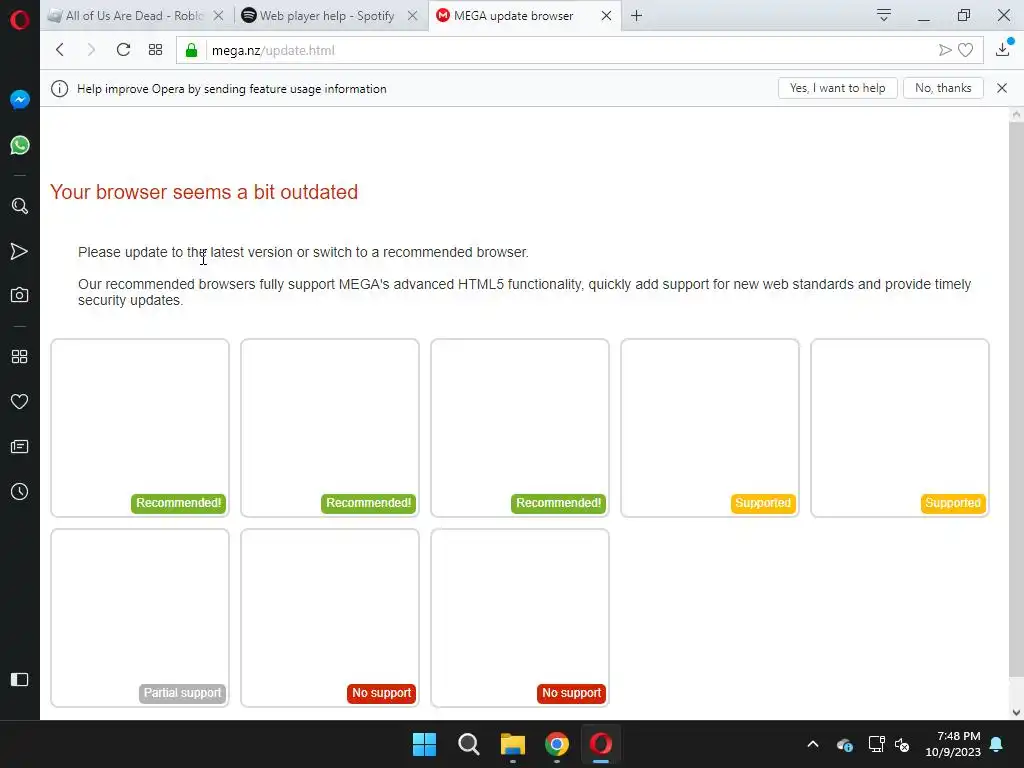Click No, thanks button
The image size is (1024, 768).
(943, 88)
